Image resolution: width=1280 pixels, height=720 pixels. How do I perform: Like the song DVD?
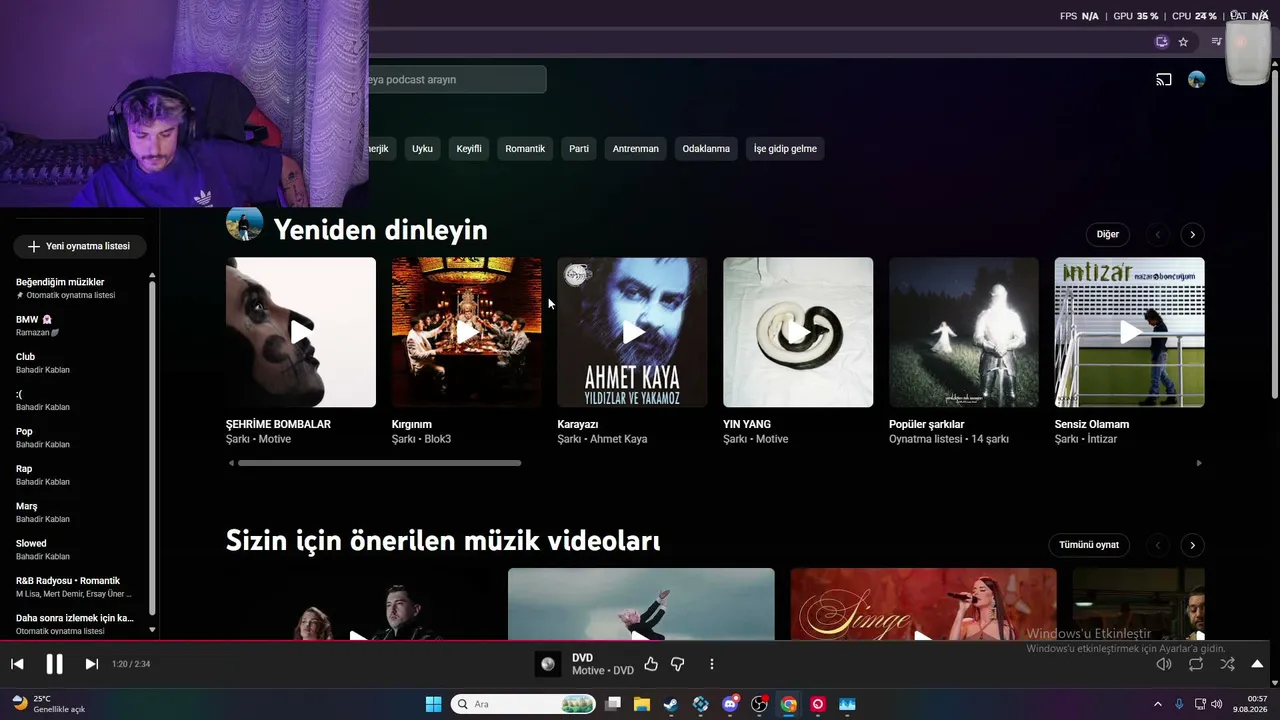point(651,664)
